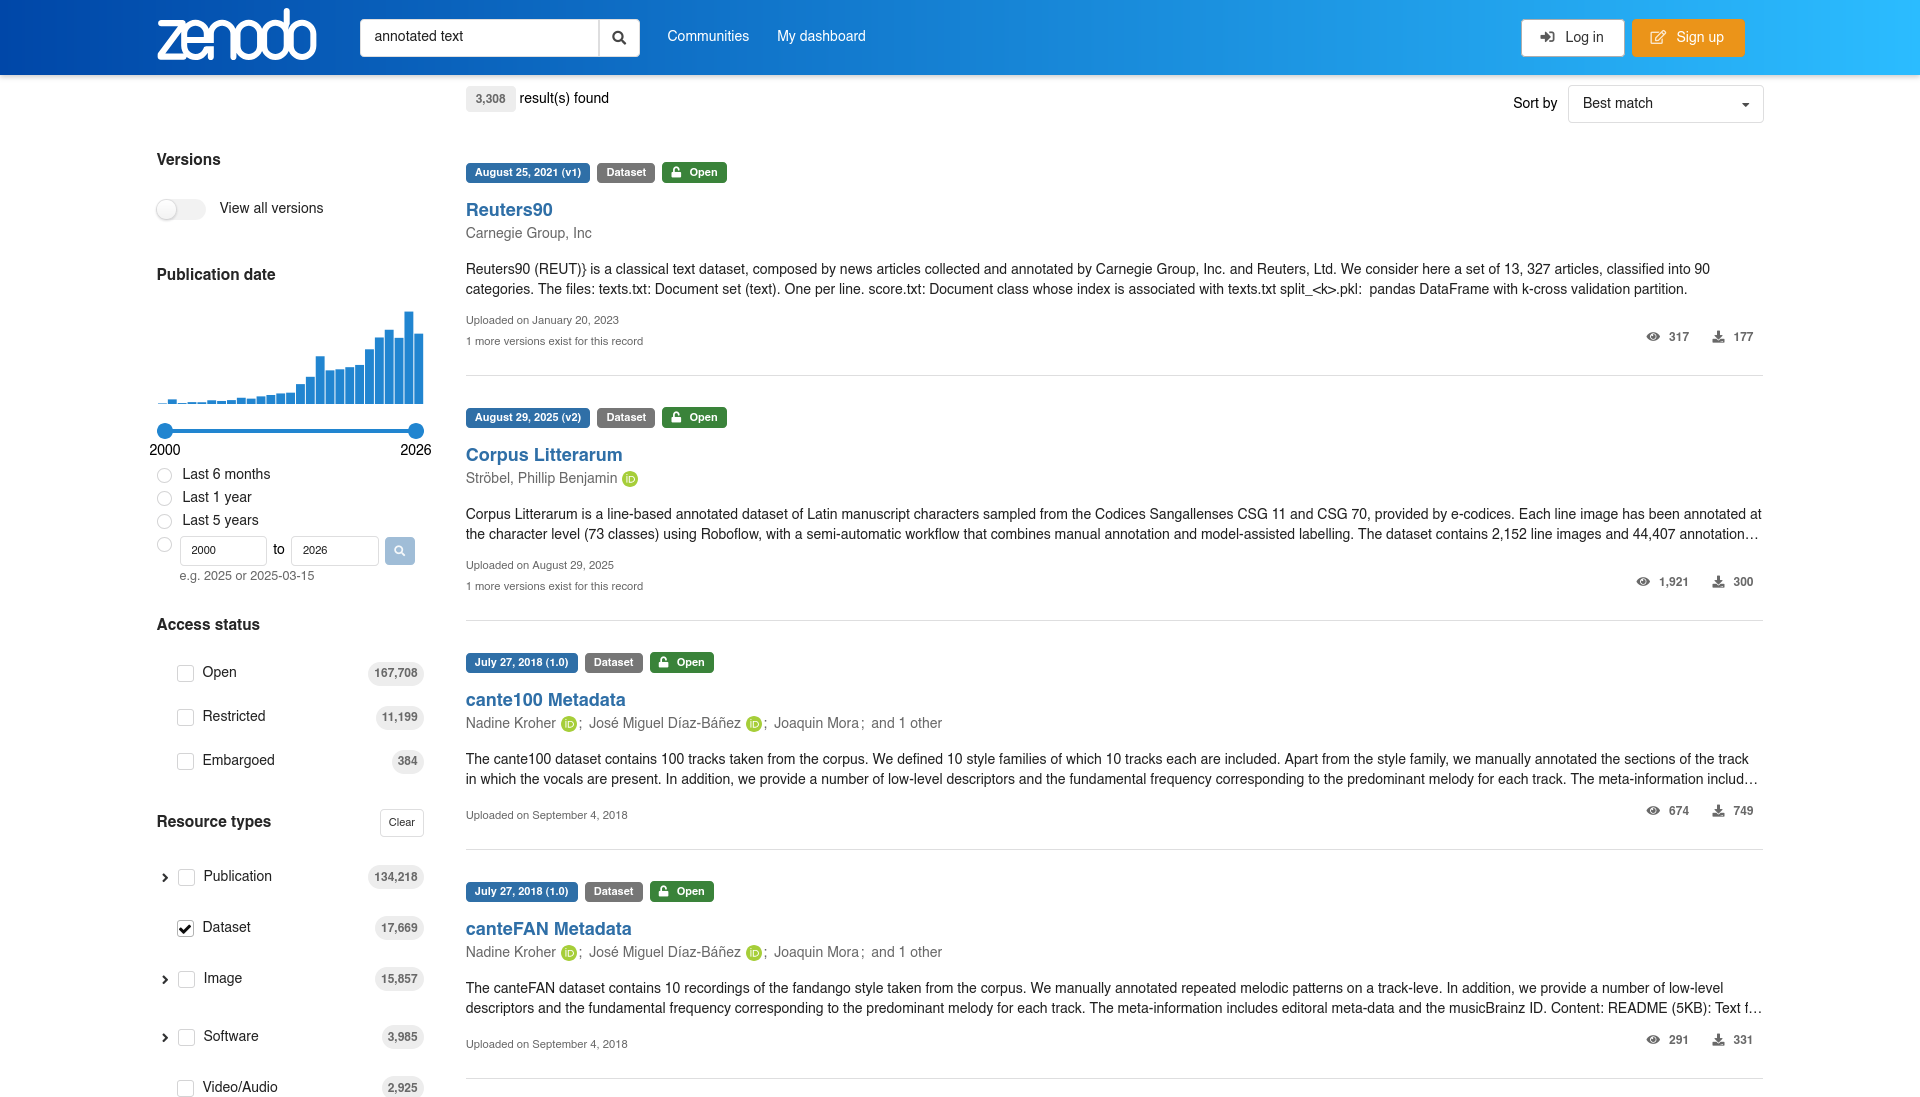
Task: Toggle the View all versions switch
Action: click(181, 209)
